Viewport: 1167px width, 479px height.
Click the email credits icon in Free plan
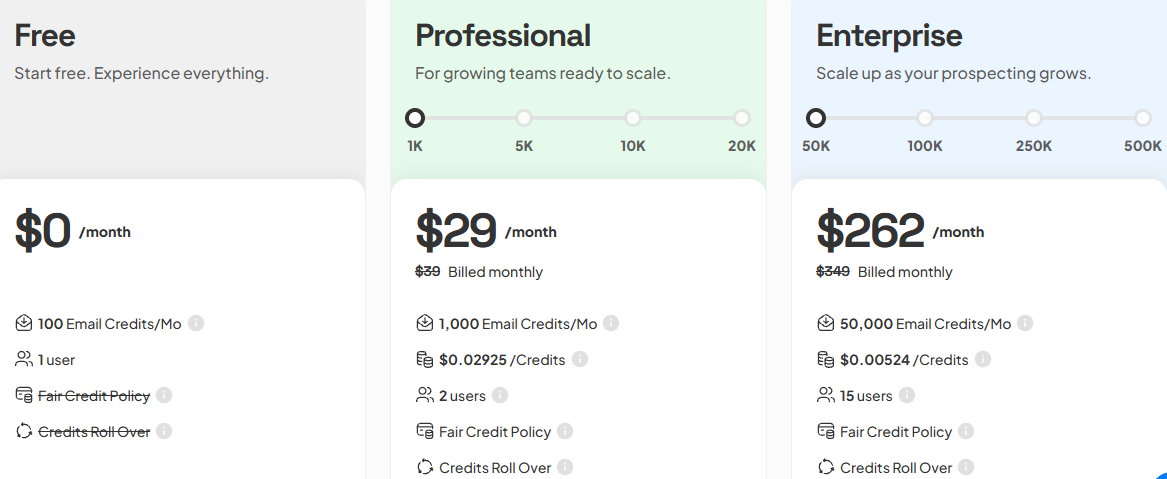point(23,324)
